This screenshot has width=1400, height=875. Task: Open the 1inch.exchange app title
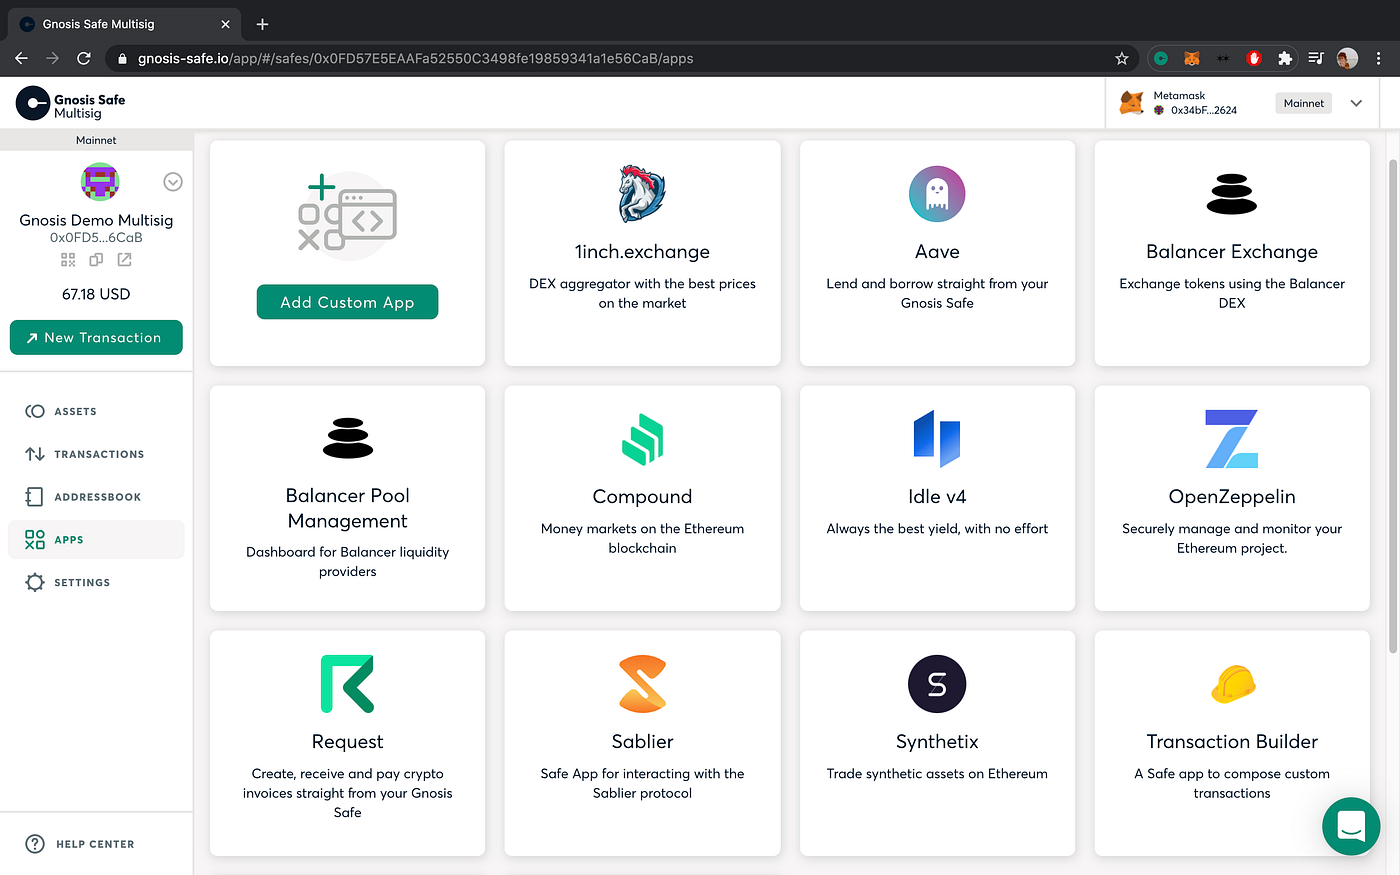(x=642, y=252)
